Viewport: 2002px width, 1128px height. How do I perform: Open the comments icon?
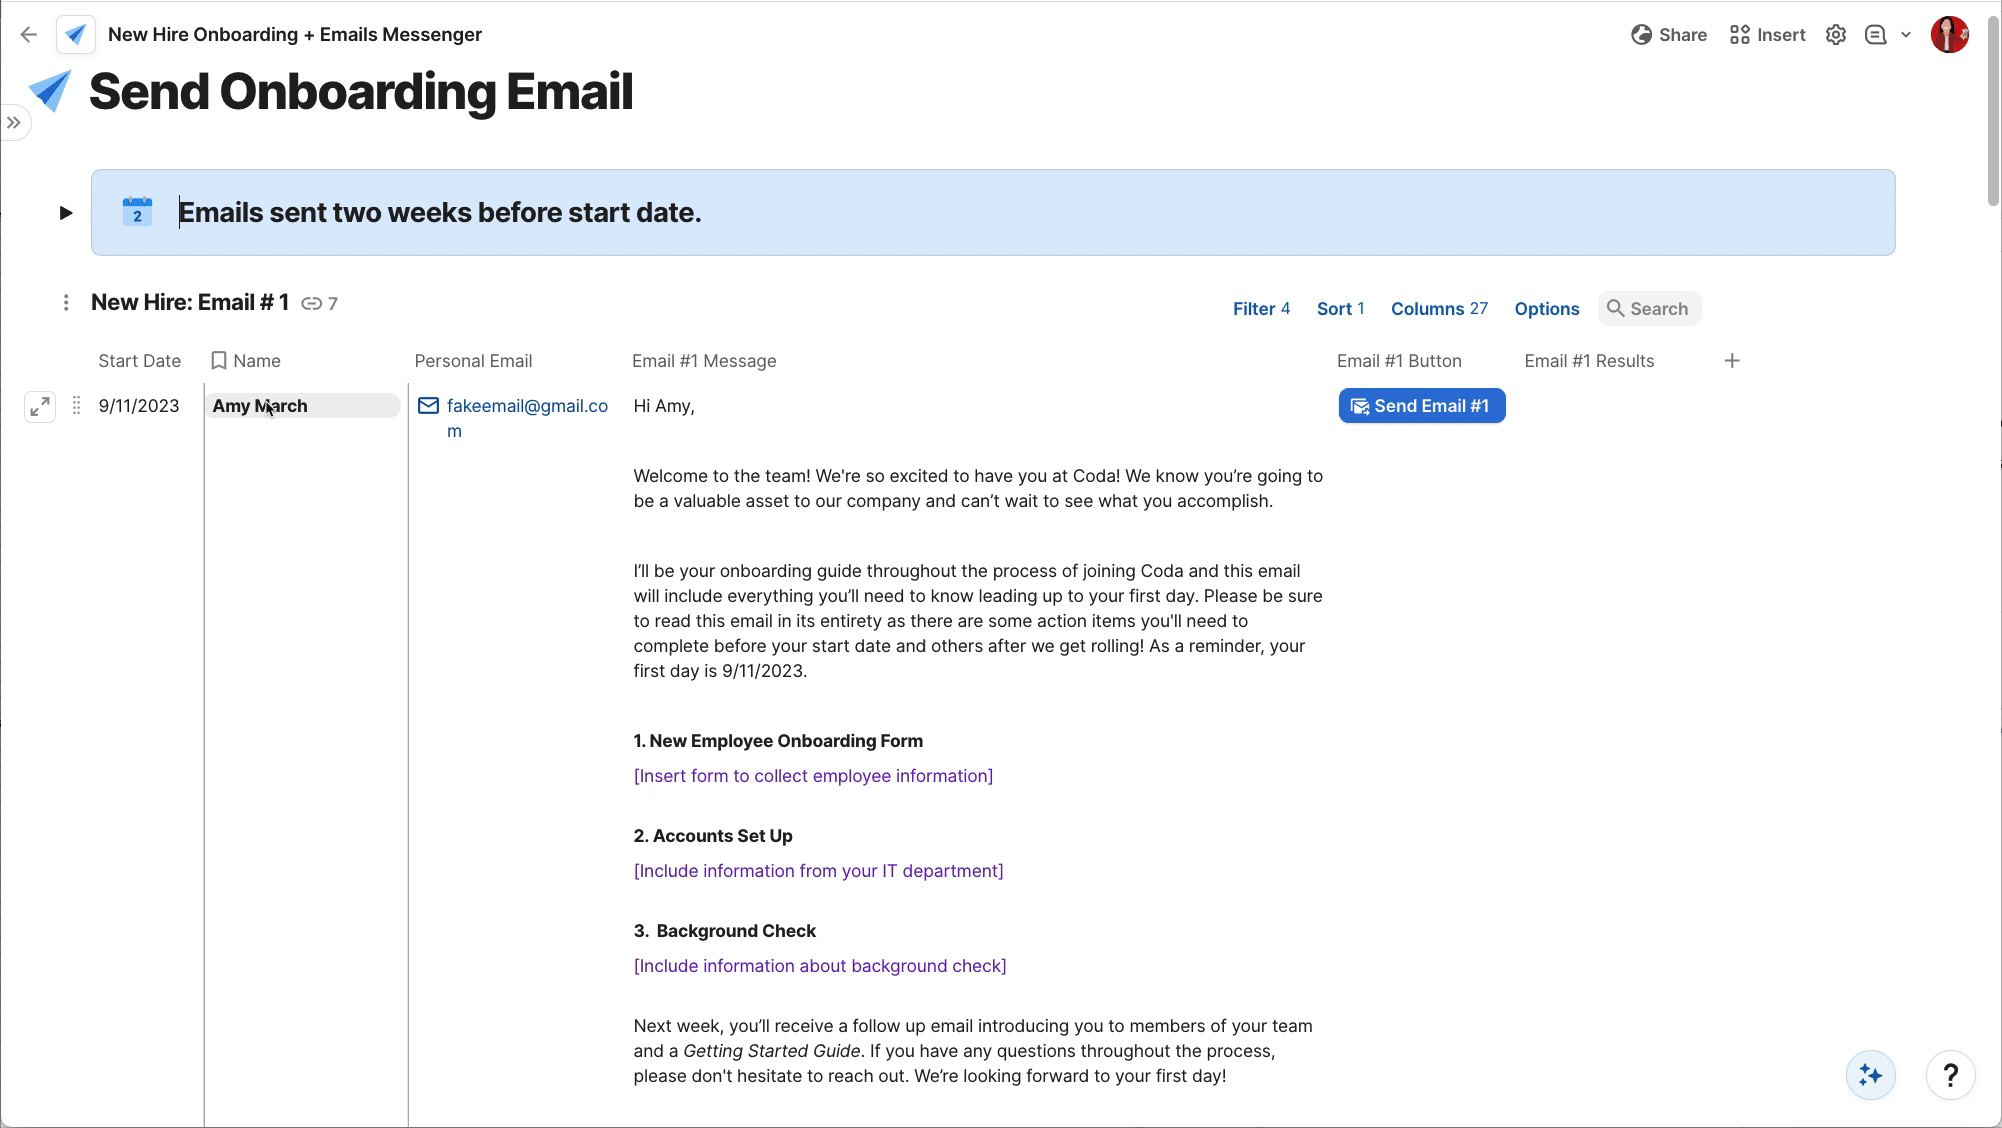coord(1875,35)
